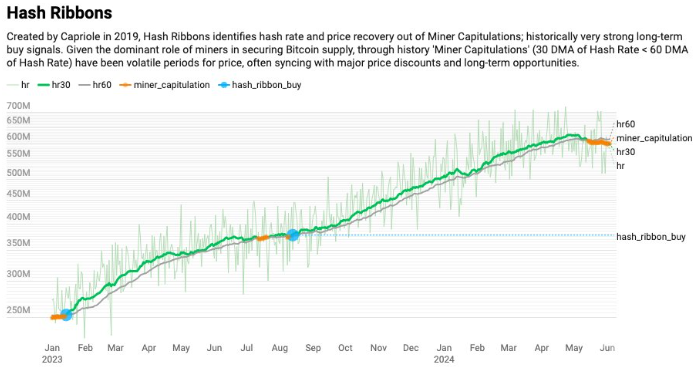Click the 700M y-axis label
This screenshot has width=696, height=367.
19,106
